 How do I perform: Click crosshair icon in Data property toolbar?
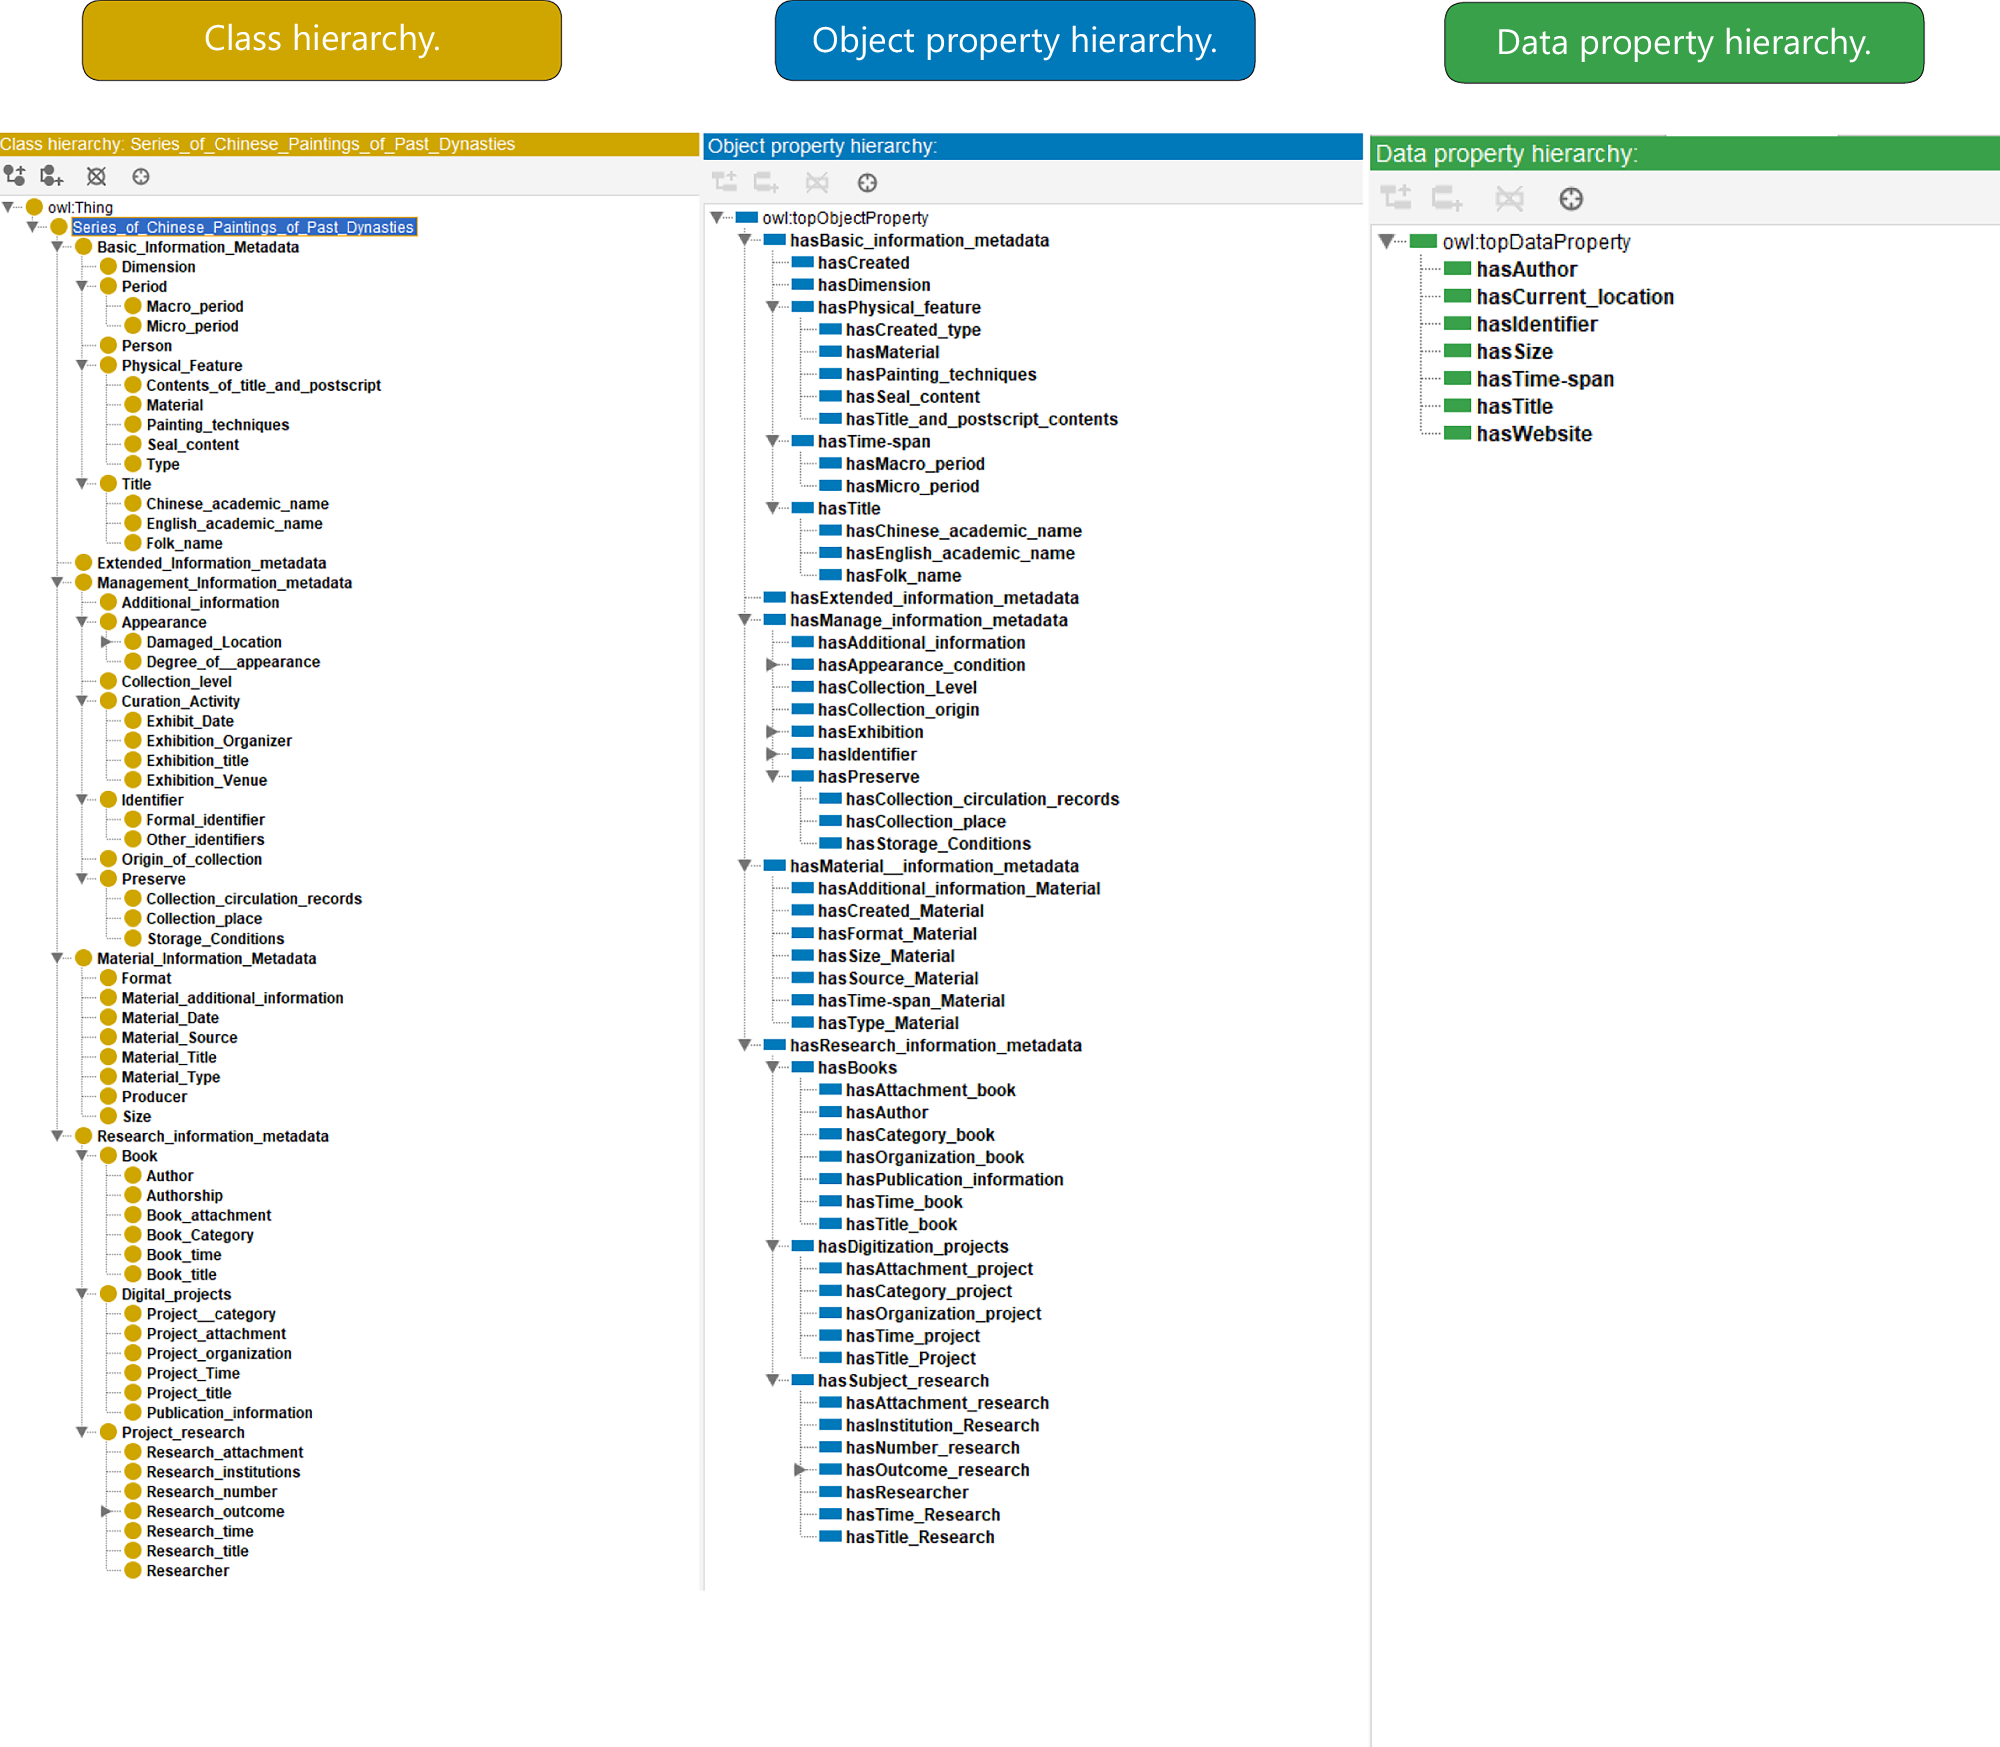click(1571, 198)
